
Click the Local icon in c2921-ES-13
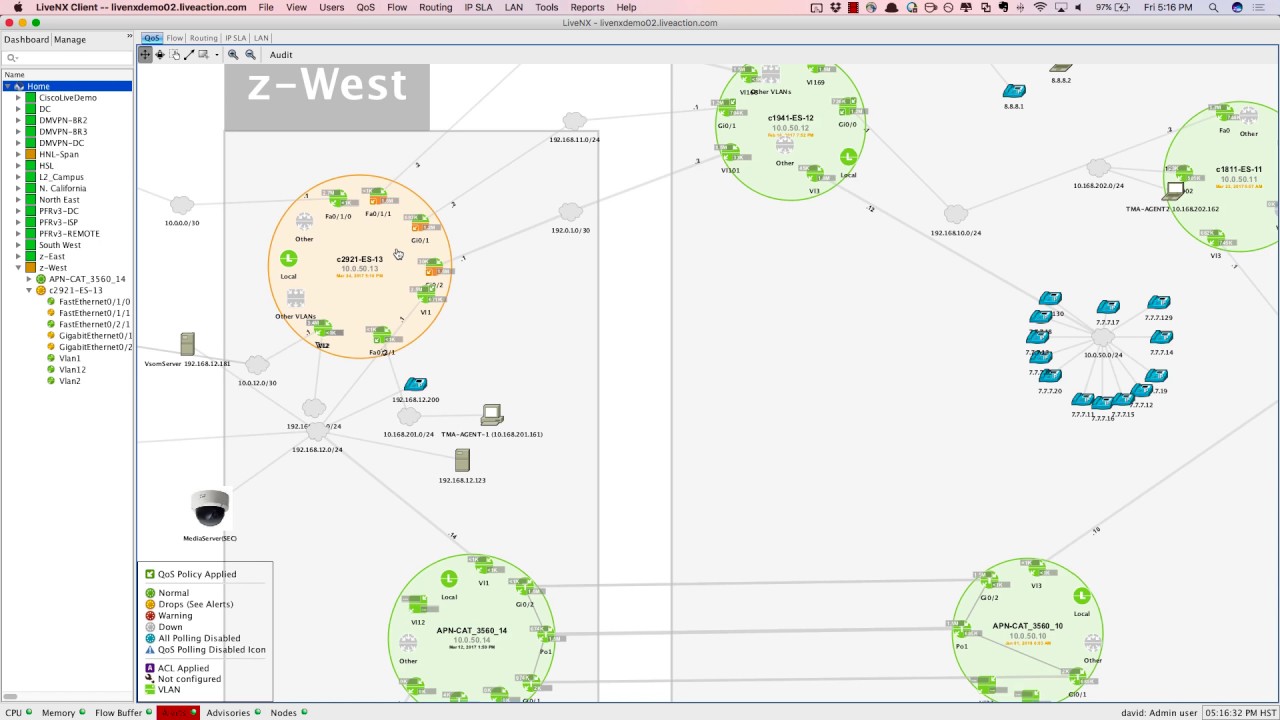tap(288, 259)
